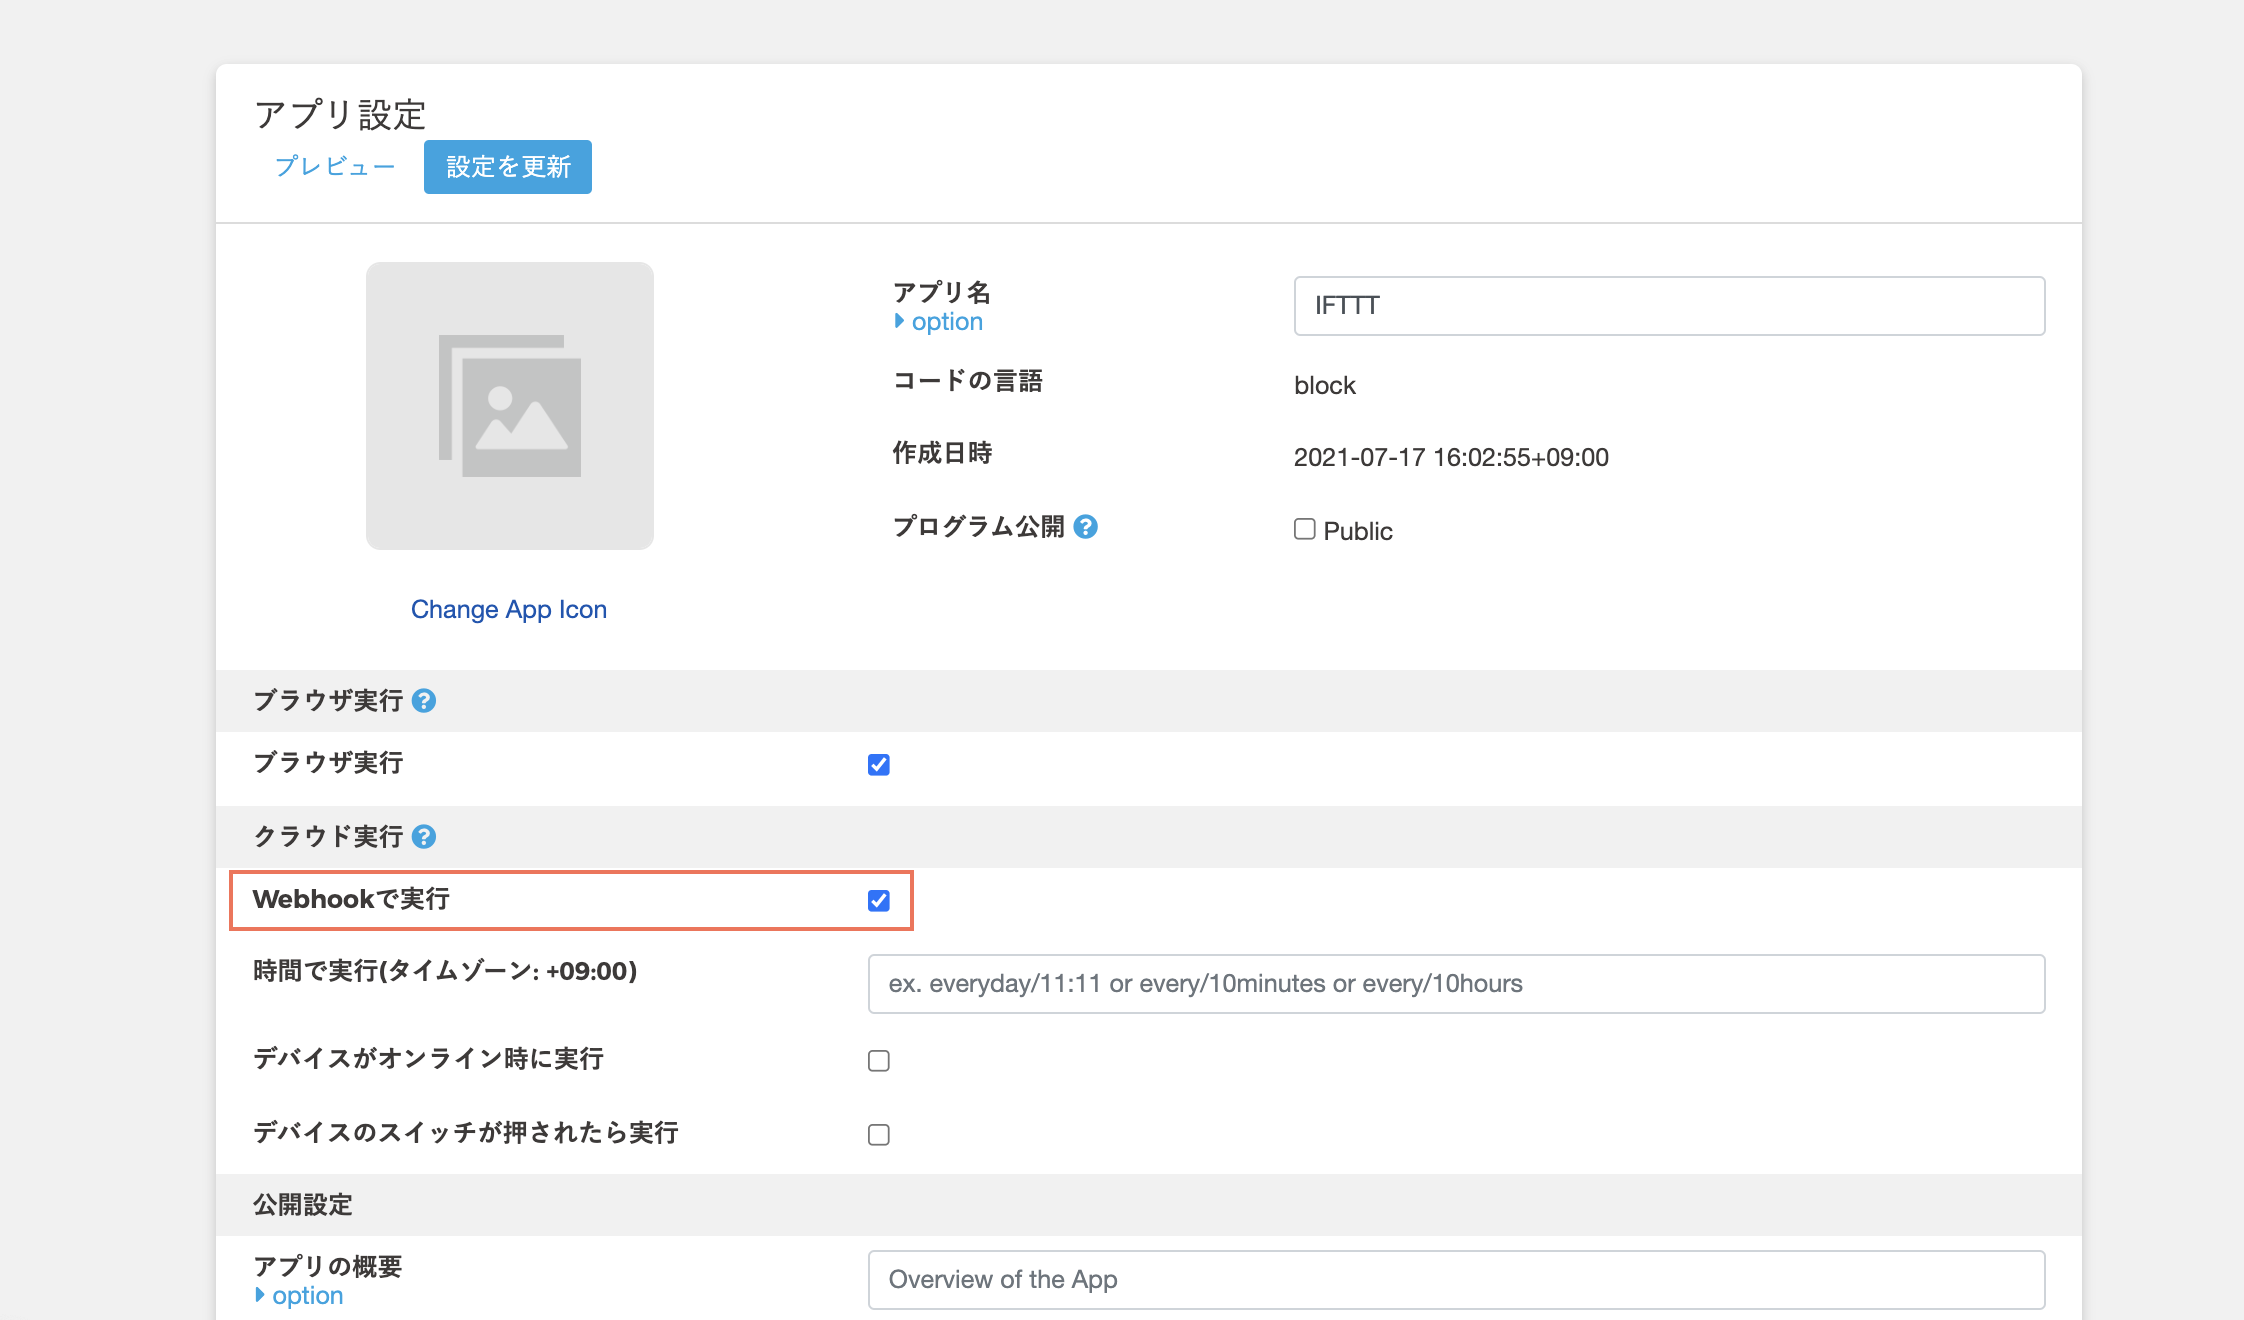Screen dimensions: 2244x1320
Task: Select the アプリ設定 page heading
Action: point(340,114)
